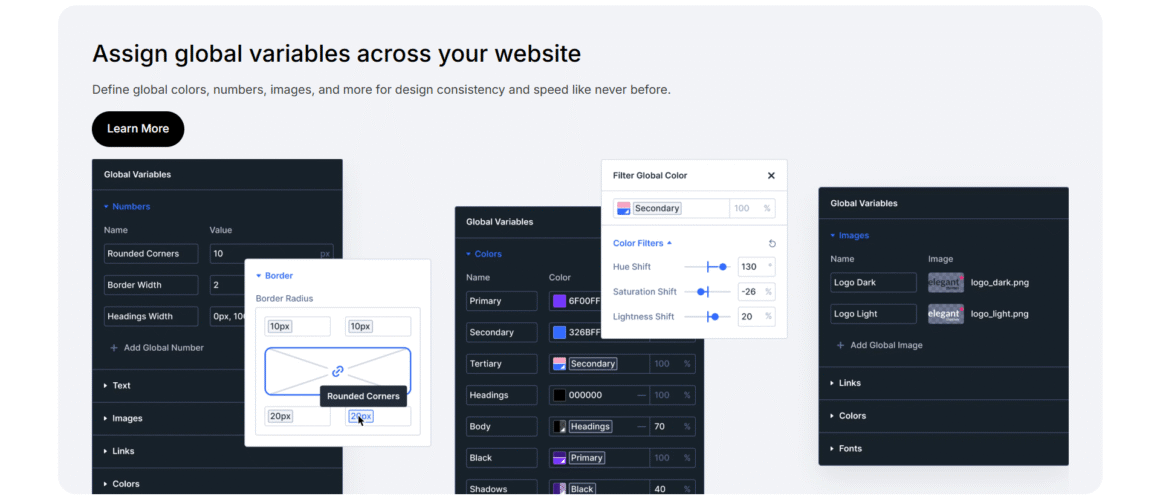Click the blue Secondary 326BFF color swatch
The width and height of the screenshot is (1160, 499).
click(x=559, y=333)
